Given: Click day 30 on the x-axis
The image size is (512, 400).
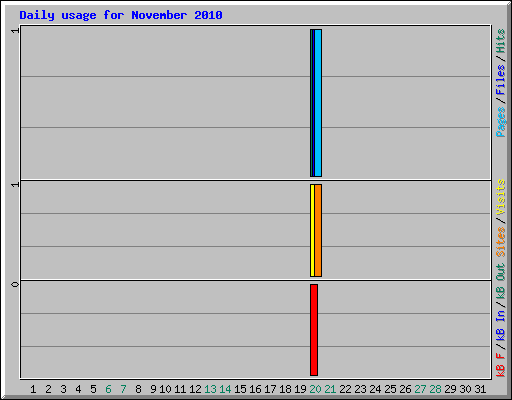Looking at the screenshot, I should click(x=465, y=389).
